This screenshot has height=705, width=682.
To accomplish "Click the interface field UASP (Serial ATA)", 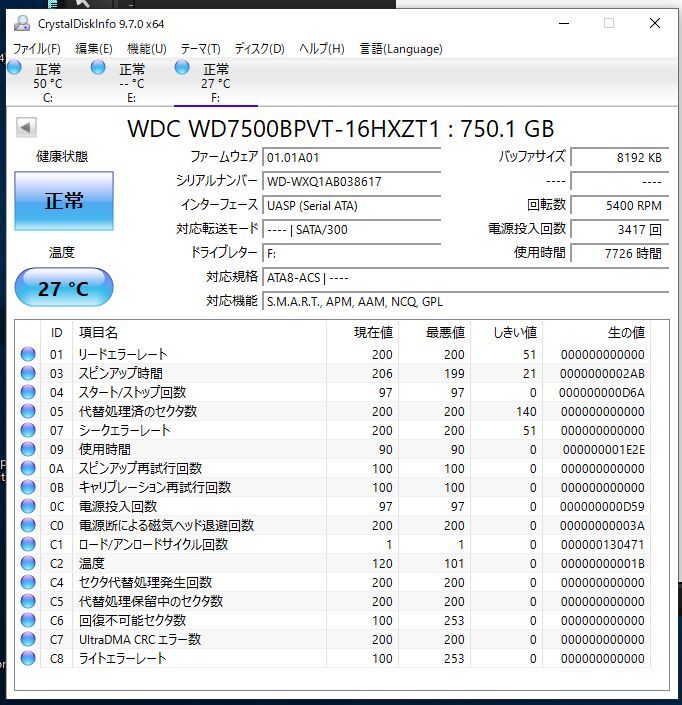I will 352,205.
